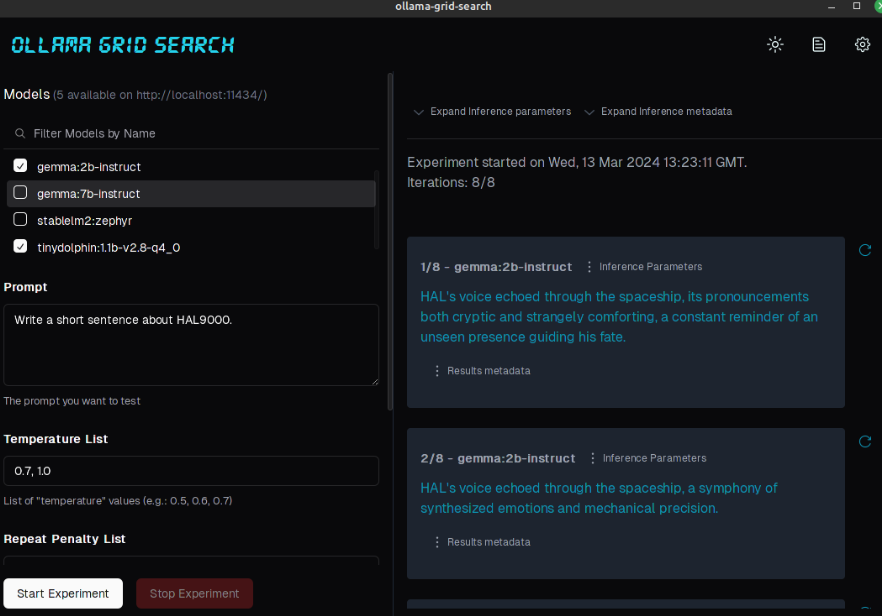Click the models list scrollbar
Screen dimensions: 882x616
click(x=376, y=209)
